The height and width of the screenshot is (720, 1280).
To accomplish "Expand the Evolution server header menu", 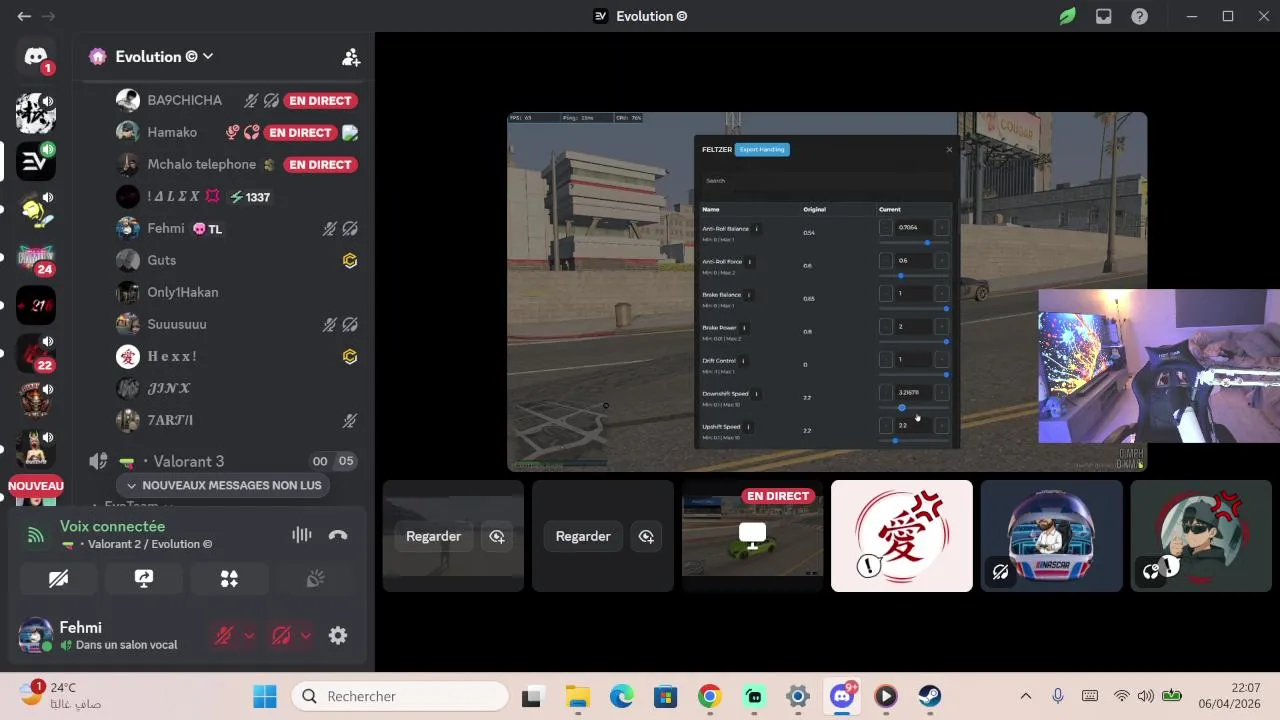I will point(208,57).
